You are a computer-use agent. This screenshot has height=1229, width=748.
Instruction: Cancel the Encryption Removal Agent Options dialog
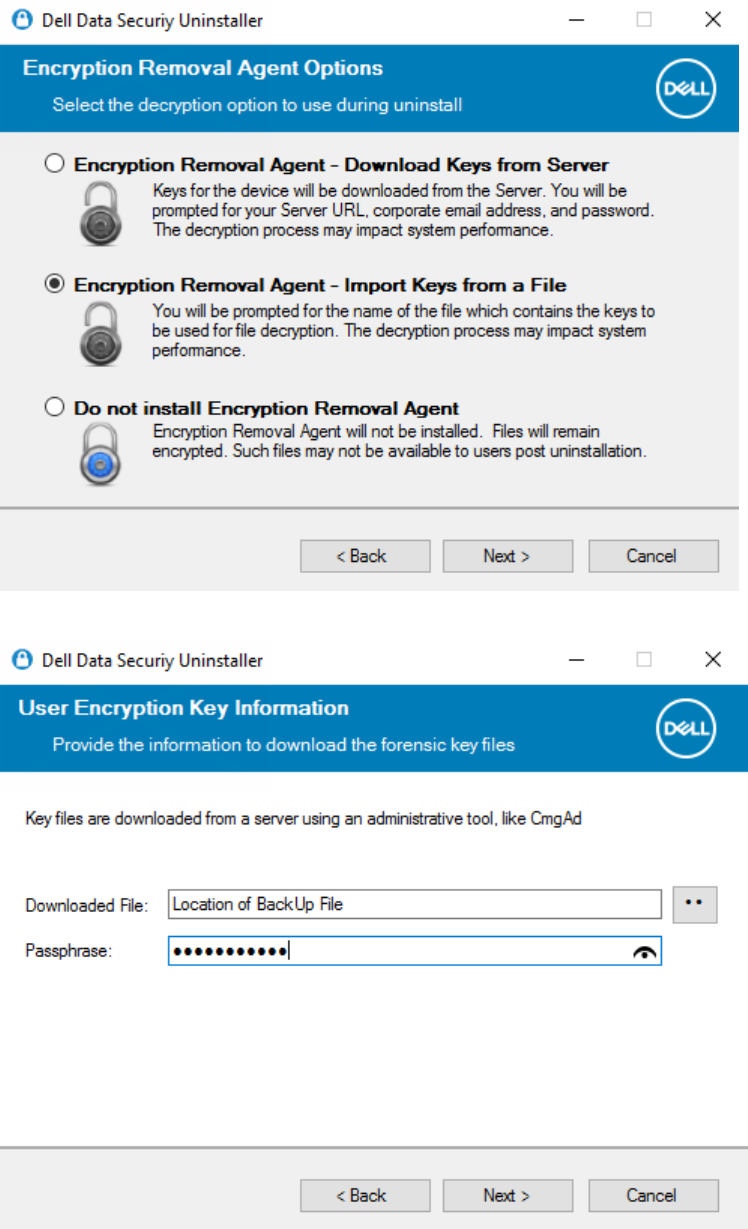pos(653,556)
